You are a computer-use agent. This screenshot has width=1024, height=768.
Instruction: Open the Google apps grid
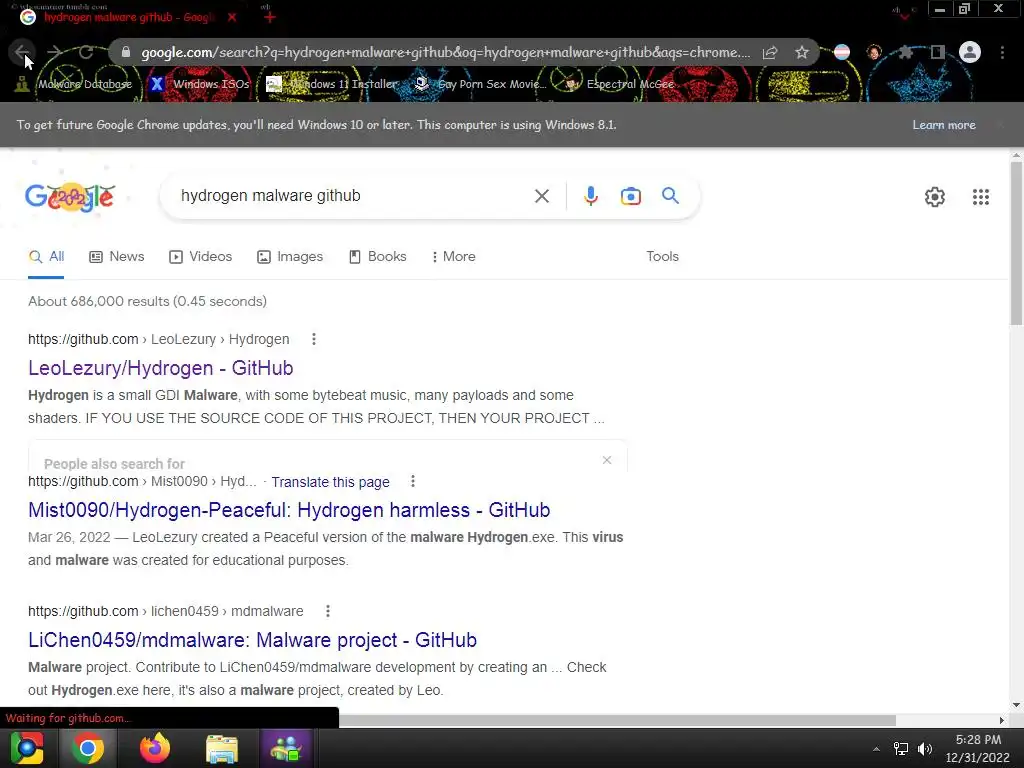point(980,197)
